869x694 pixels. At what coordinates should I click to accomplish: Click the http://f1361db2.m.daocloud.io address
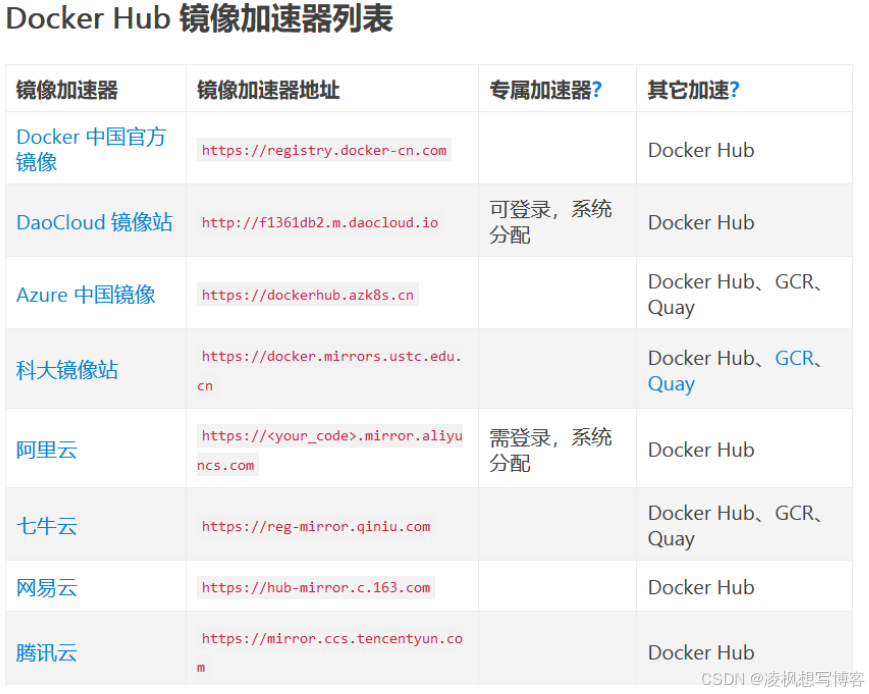pyautogui.click(x=320, y=222)
